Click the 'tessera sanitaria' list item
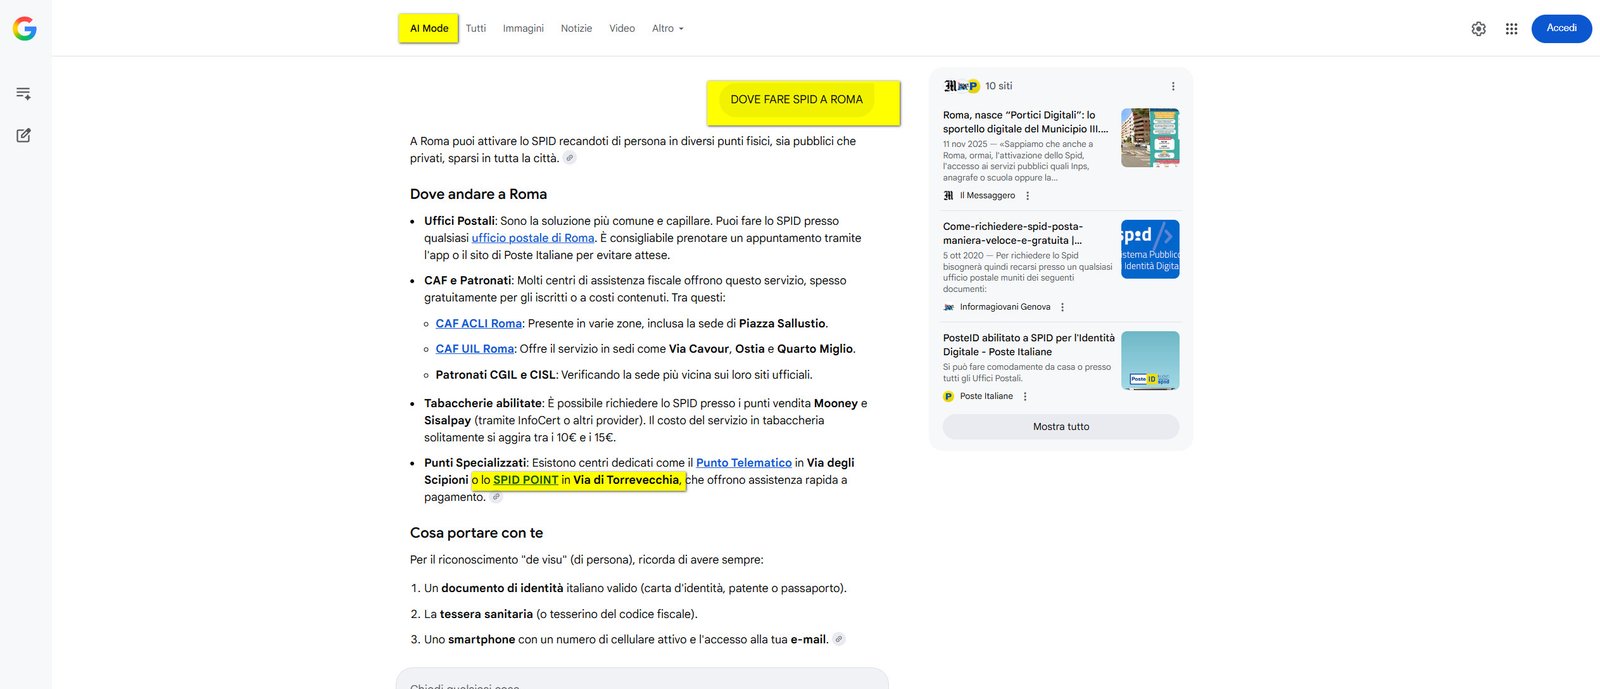The width and height of the screenshot is (1600, 689). click(x=486, y=614)
